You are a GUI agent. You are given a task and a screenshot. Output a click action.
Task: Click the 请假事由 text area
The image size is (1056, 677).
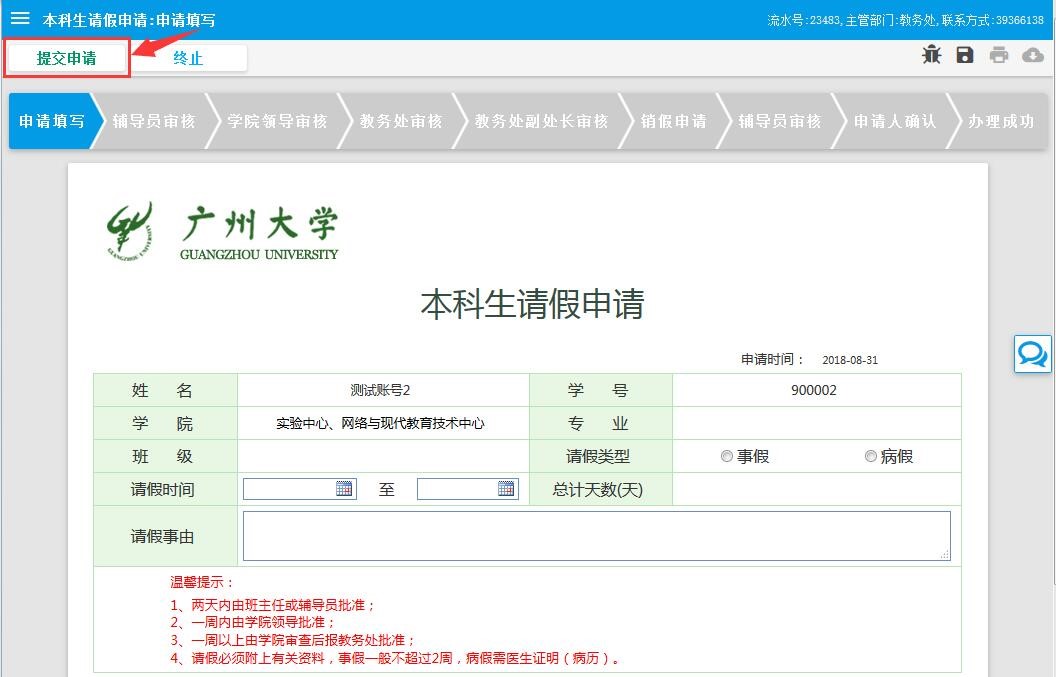[596, 536]
